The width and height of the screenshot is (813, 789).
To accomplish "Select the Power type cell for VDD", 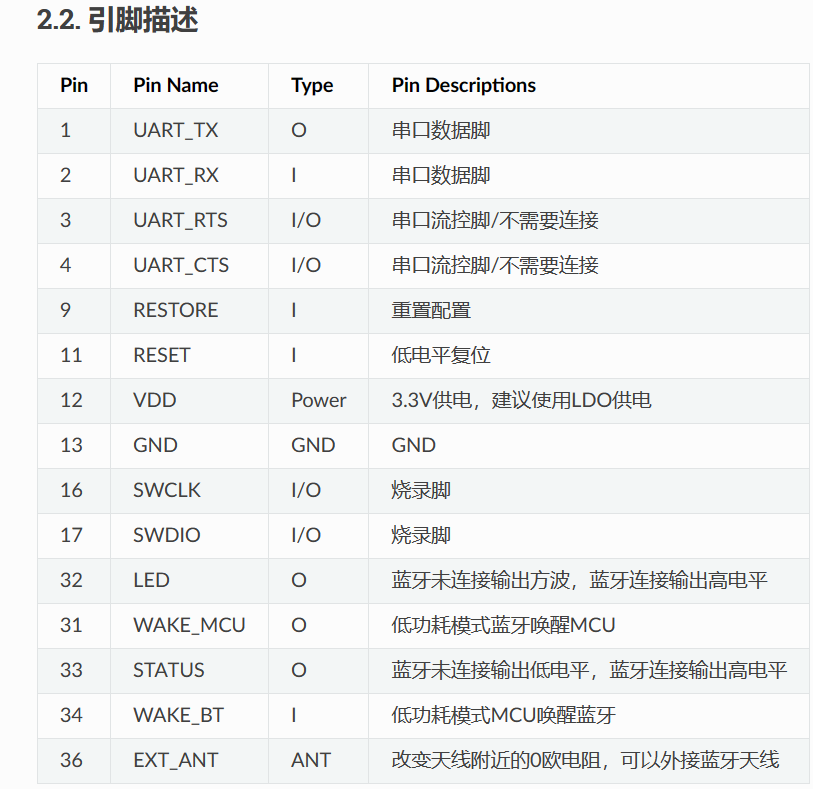I will point(318,400).
